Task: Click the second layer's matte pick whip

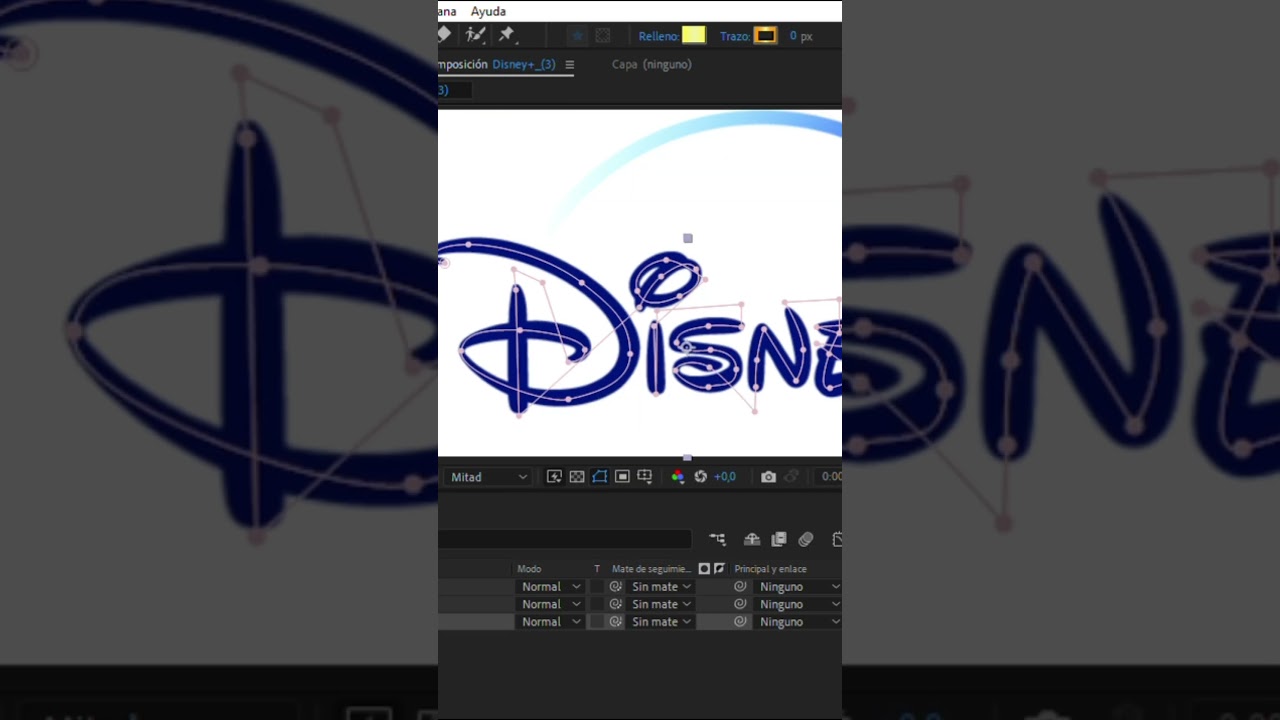Action: [616, 604]
